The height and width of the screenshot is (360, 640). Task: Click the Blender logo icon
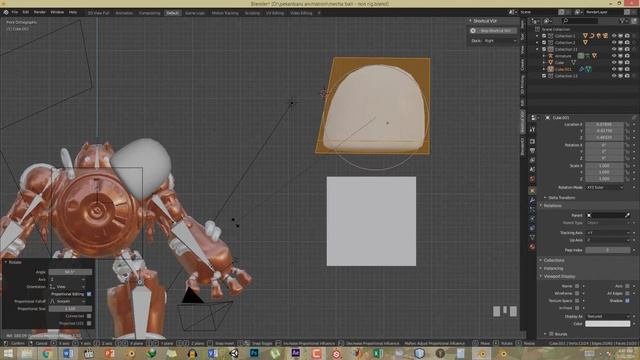6,12
